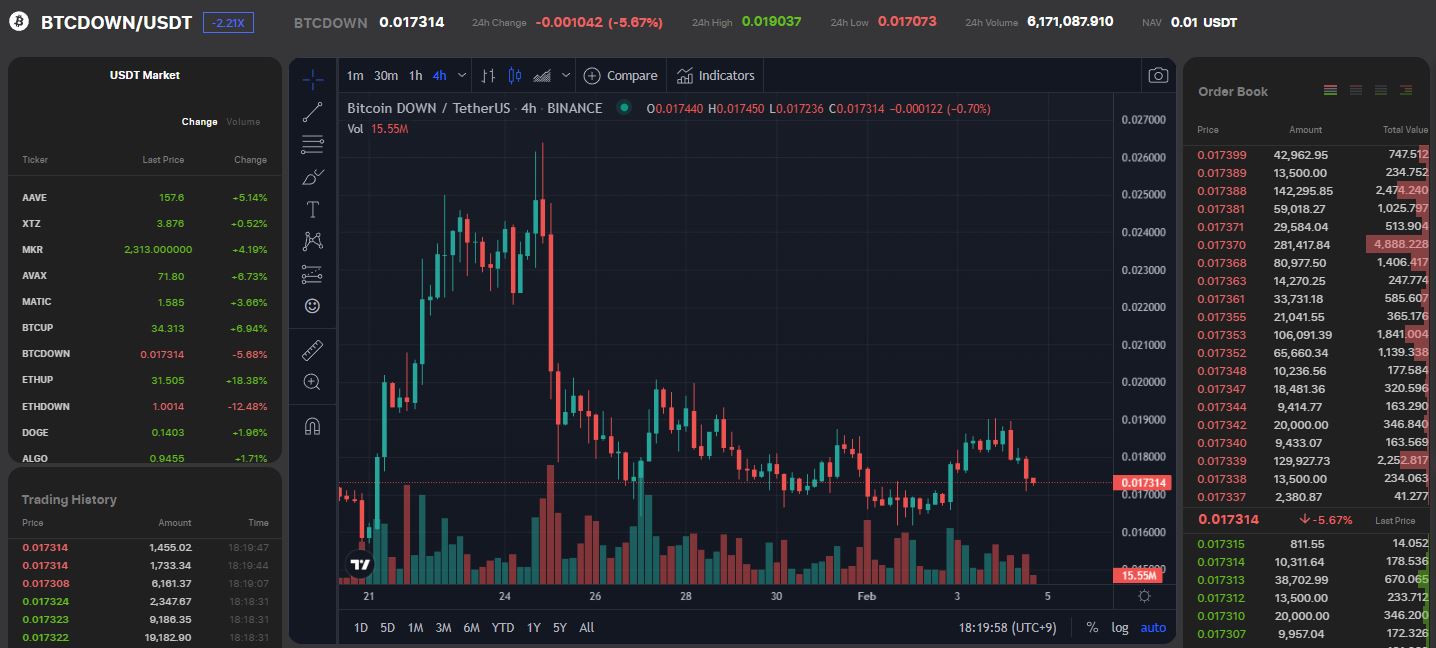Screen dimensions: 1436x648
Task: Sort USDT Market by Volume
Action: tap(243, 122)
